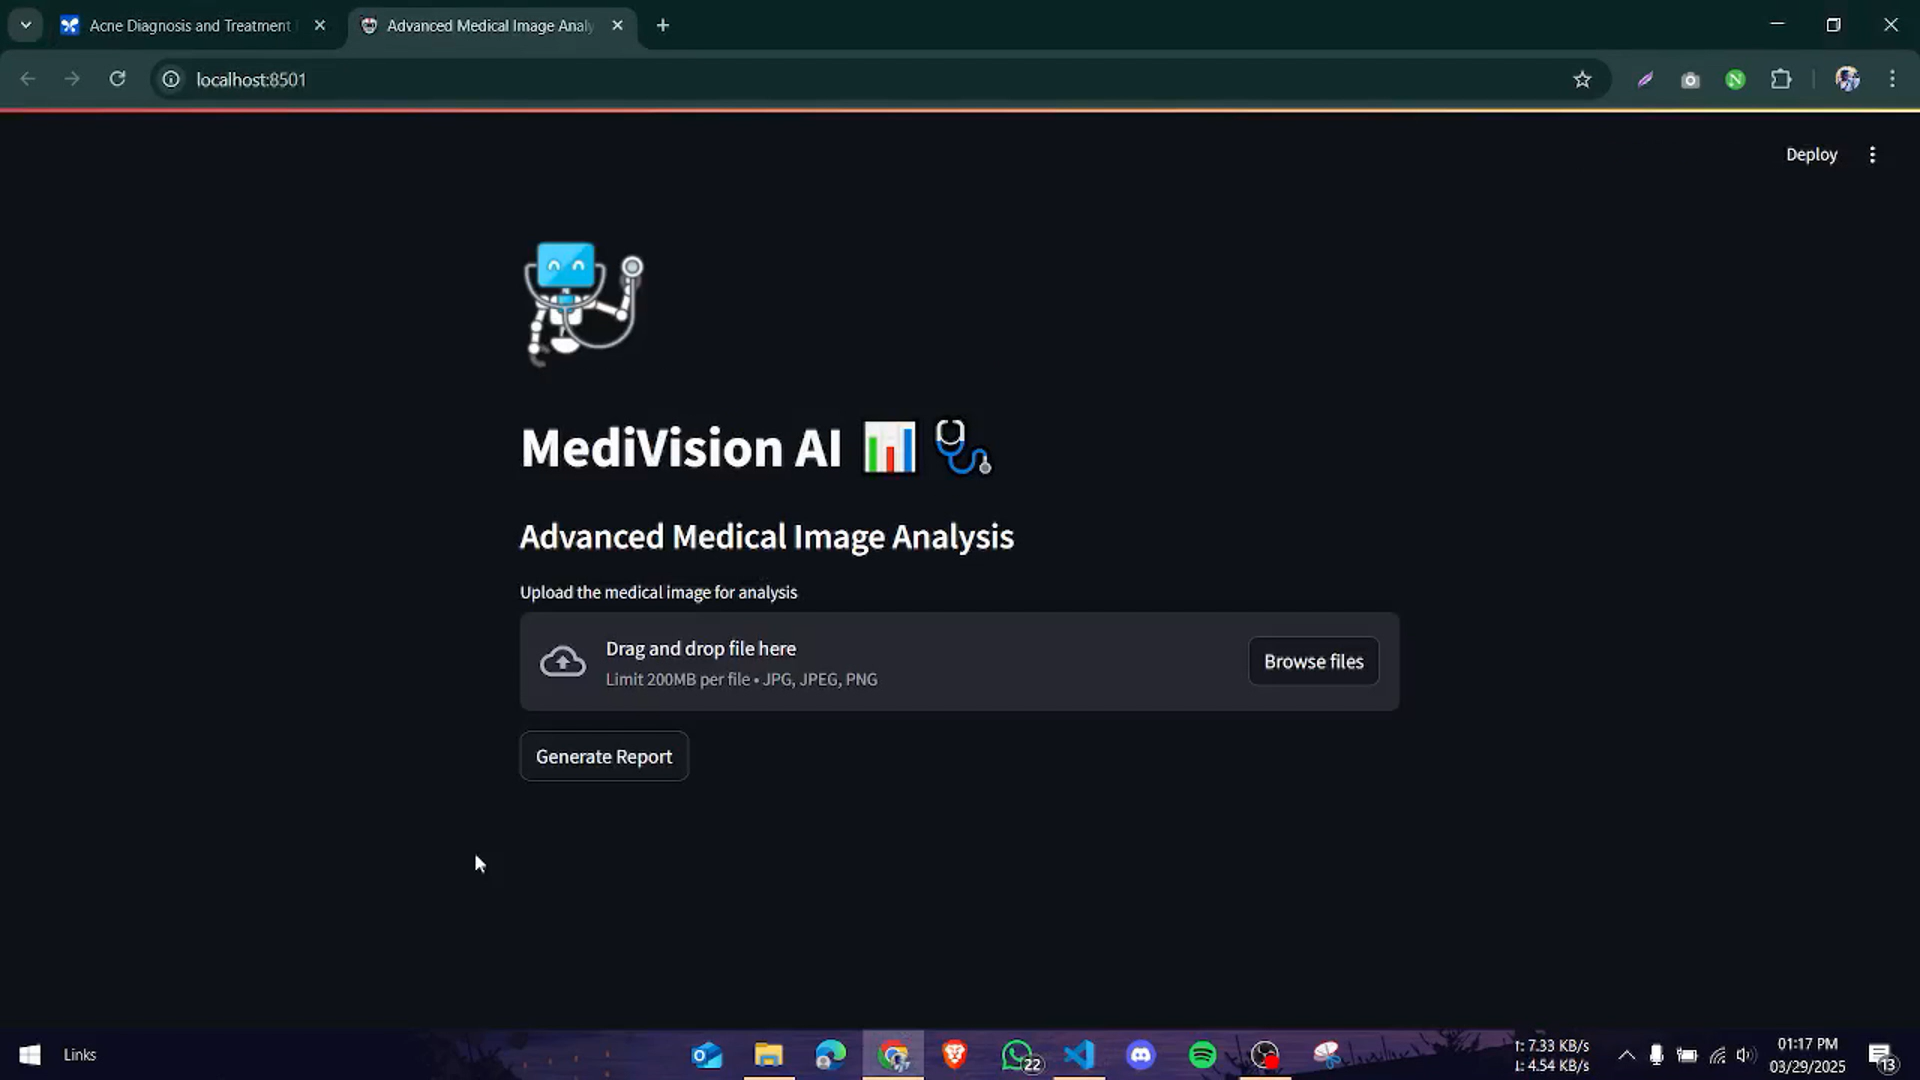Switch to the Acne Diagnosis and Treatment tab

[x=190, y=26]
